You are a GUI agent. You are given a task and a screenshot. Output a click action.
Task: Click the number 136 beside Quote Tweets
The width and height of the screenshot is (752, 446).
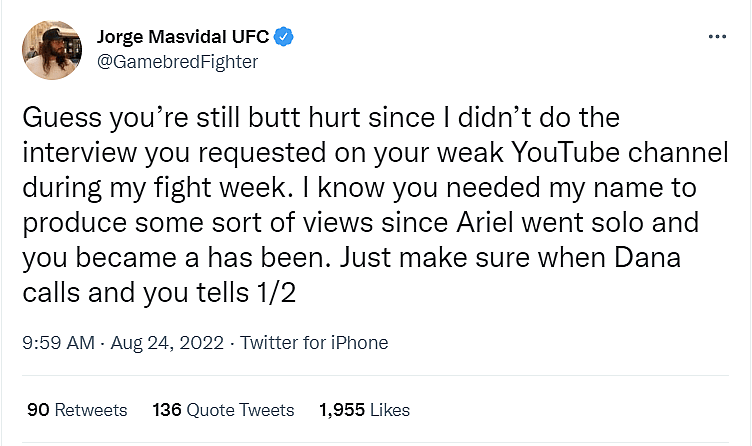click(166, 410)
